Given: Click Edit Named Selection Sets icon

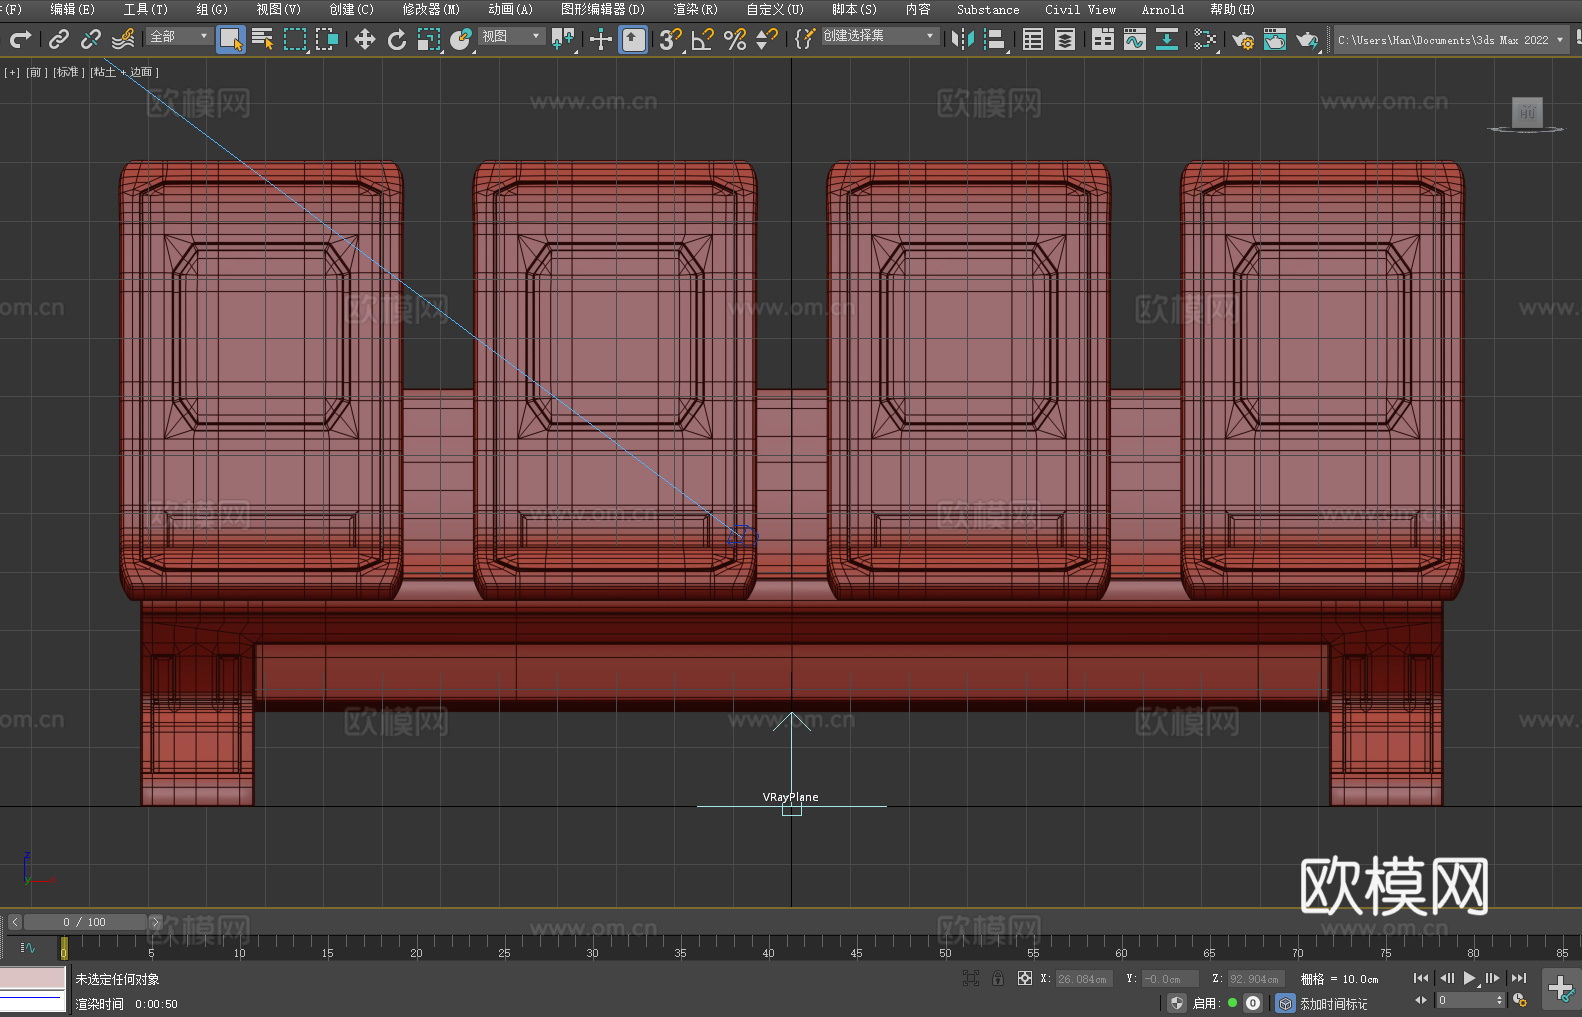Looking at the screenshot, I should point(804,39).
